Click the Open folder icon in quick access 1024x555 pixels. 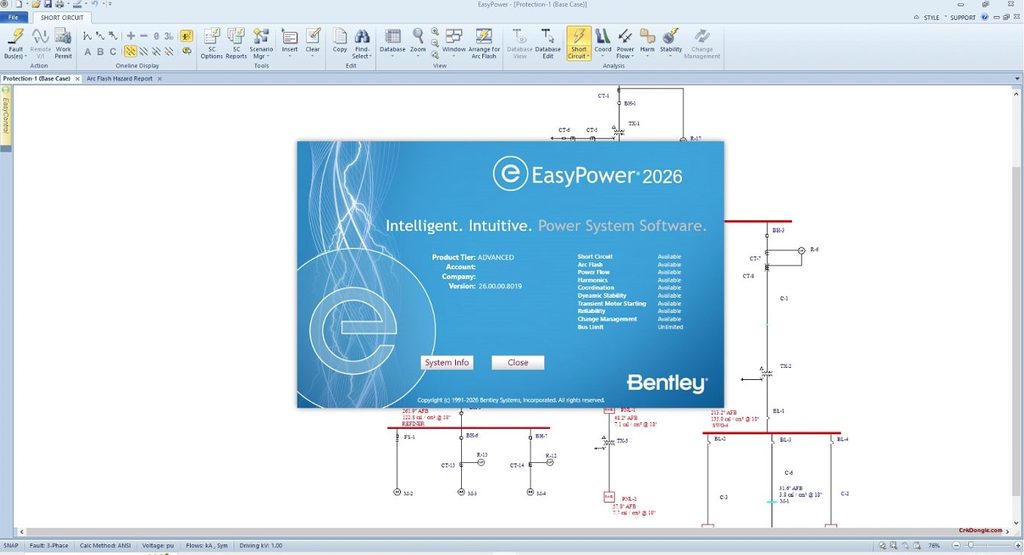(x=36, y=4)
